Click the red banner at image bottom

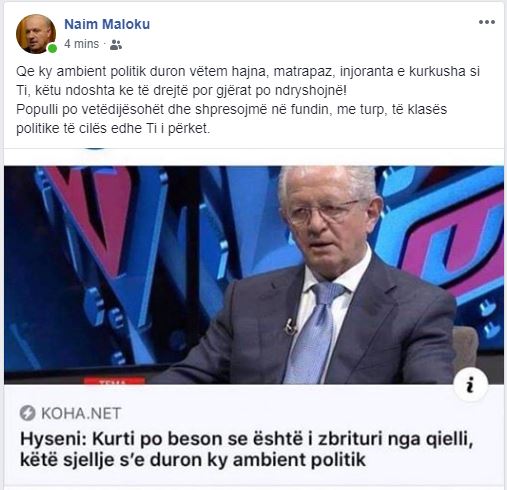[x=114, y=381]
